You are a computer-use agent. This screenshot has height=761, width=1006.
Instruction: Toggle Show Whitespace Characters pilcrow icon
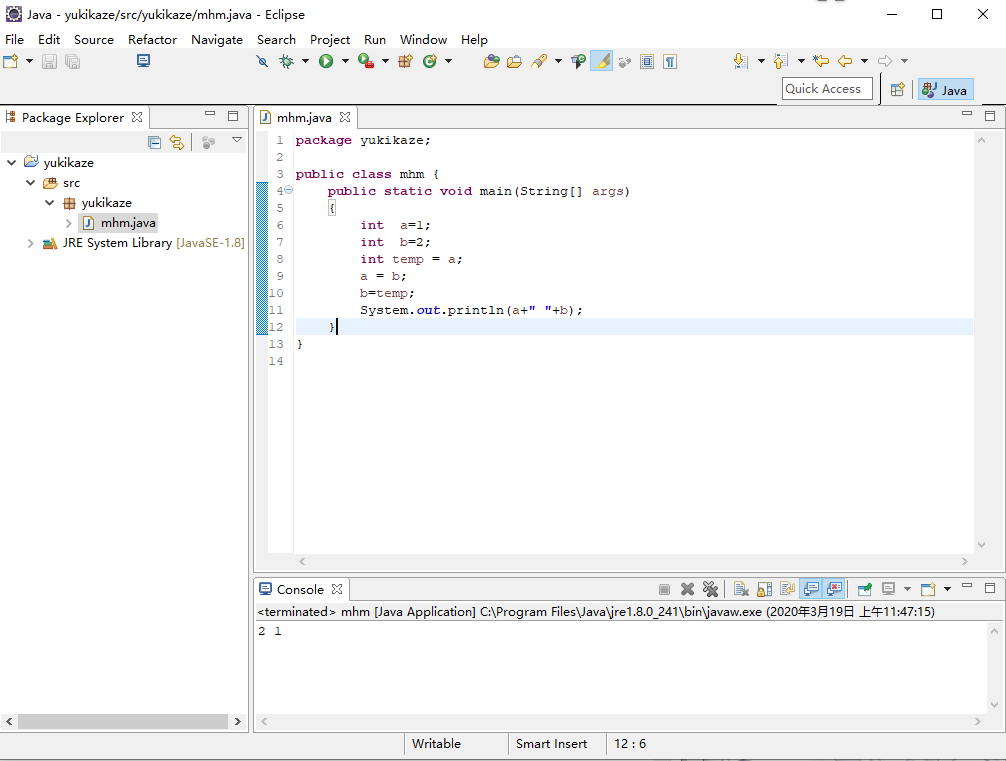tap(670, 62)
